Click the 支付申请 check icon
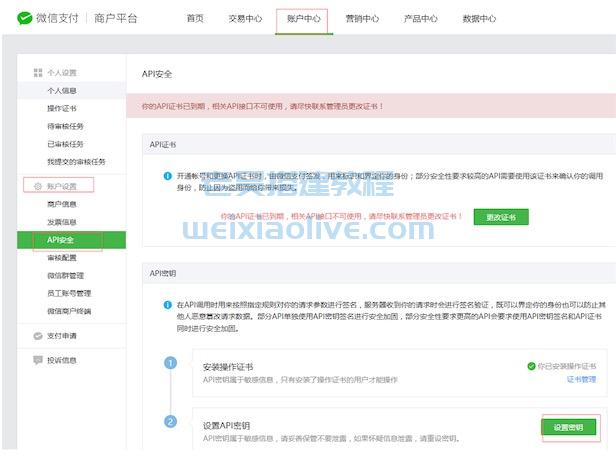 [x=38, y=336]
